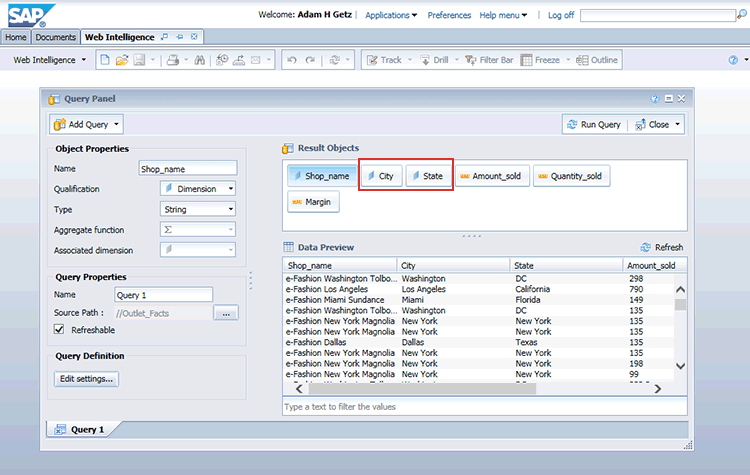
Task: Click the Source Path browse button
Action: coord(226,313)
